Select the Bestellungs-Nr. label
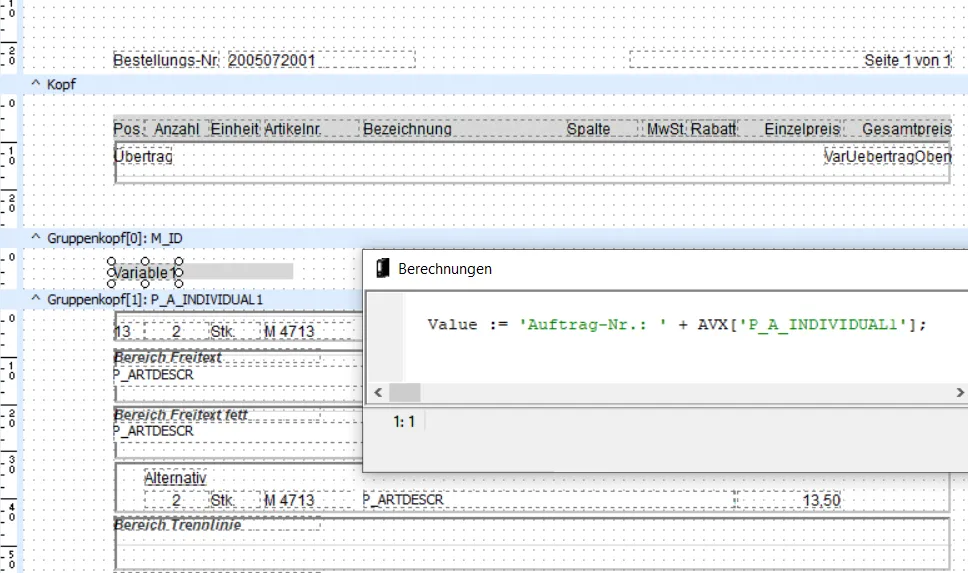This screenshot has height=573, width=968. tap(166, 60)
